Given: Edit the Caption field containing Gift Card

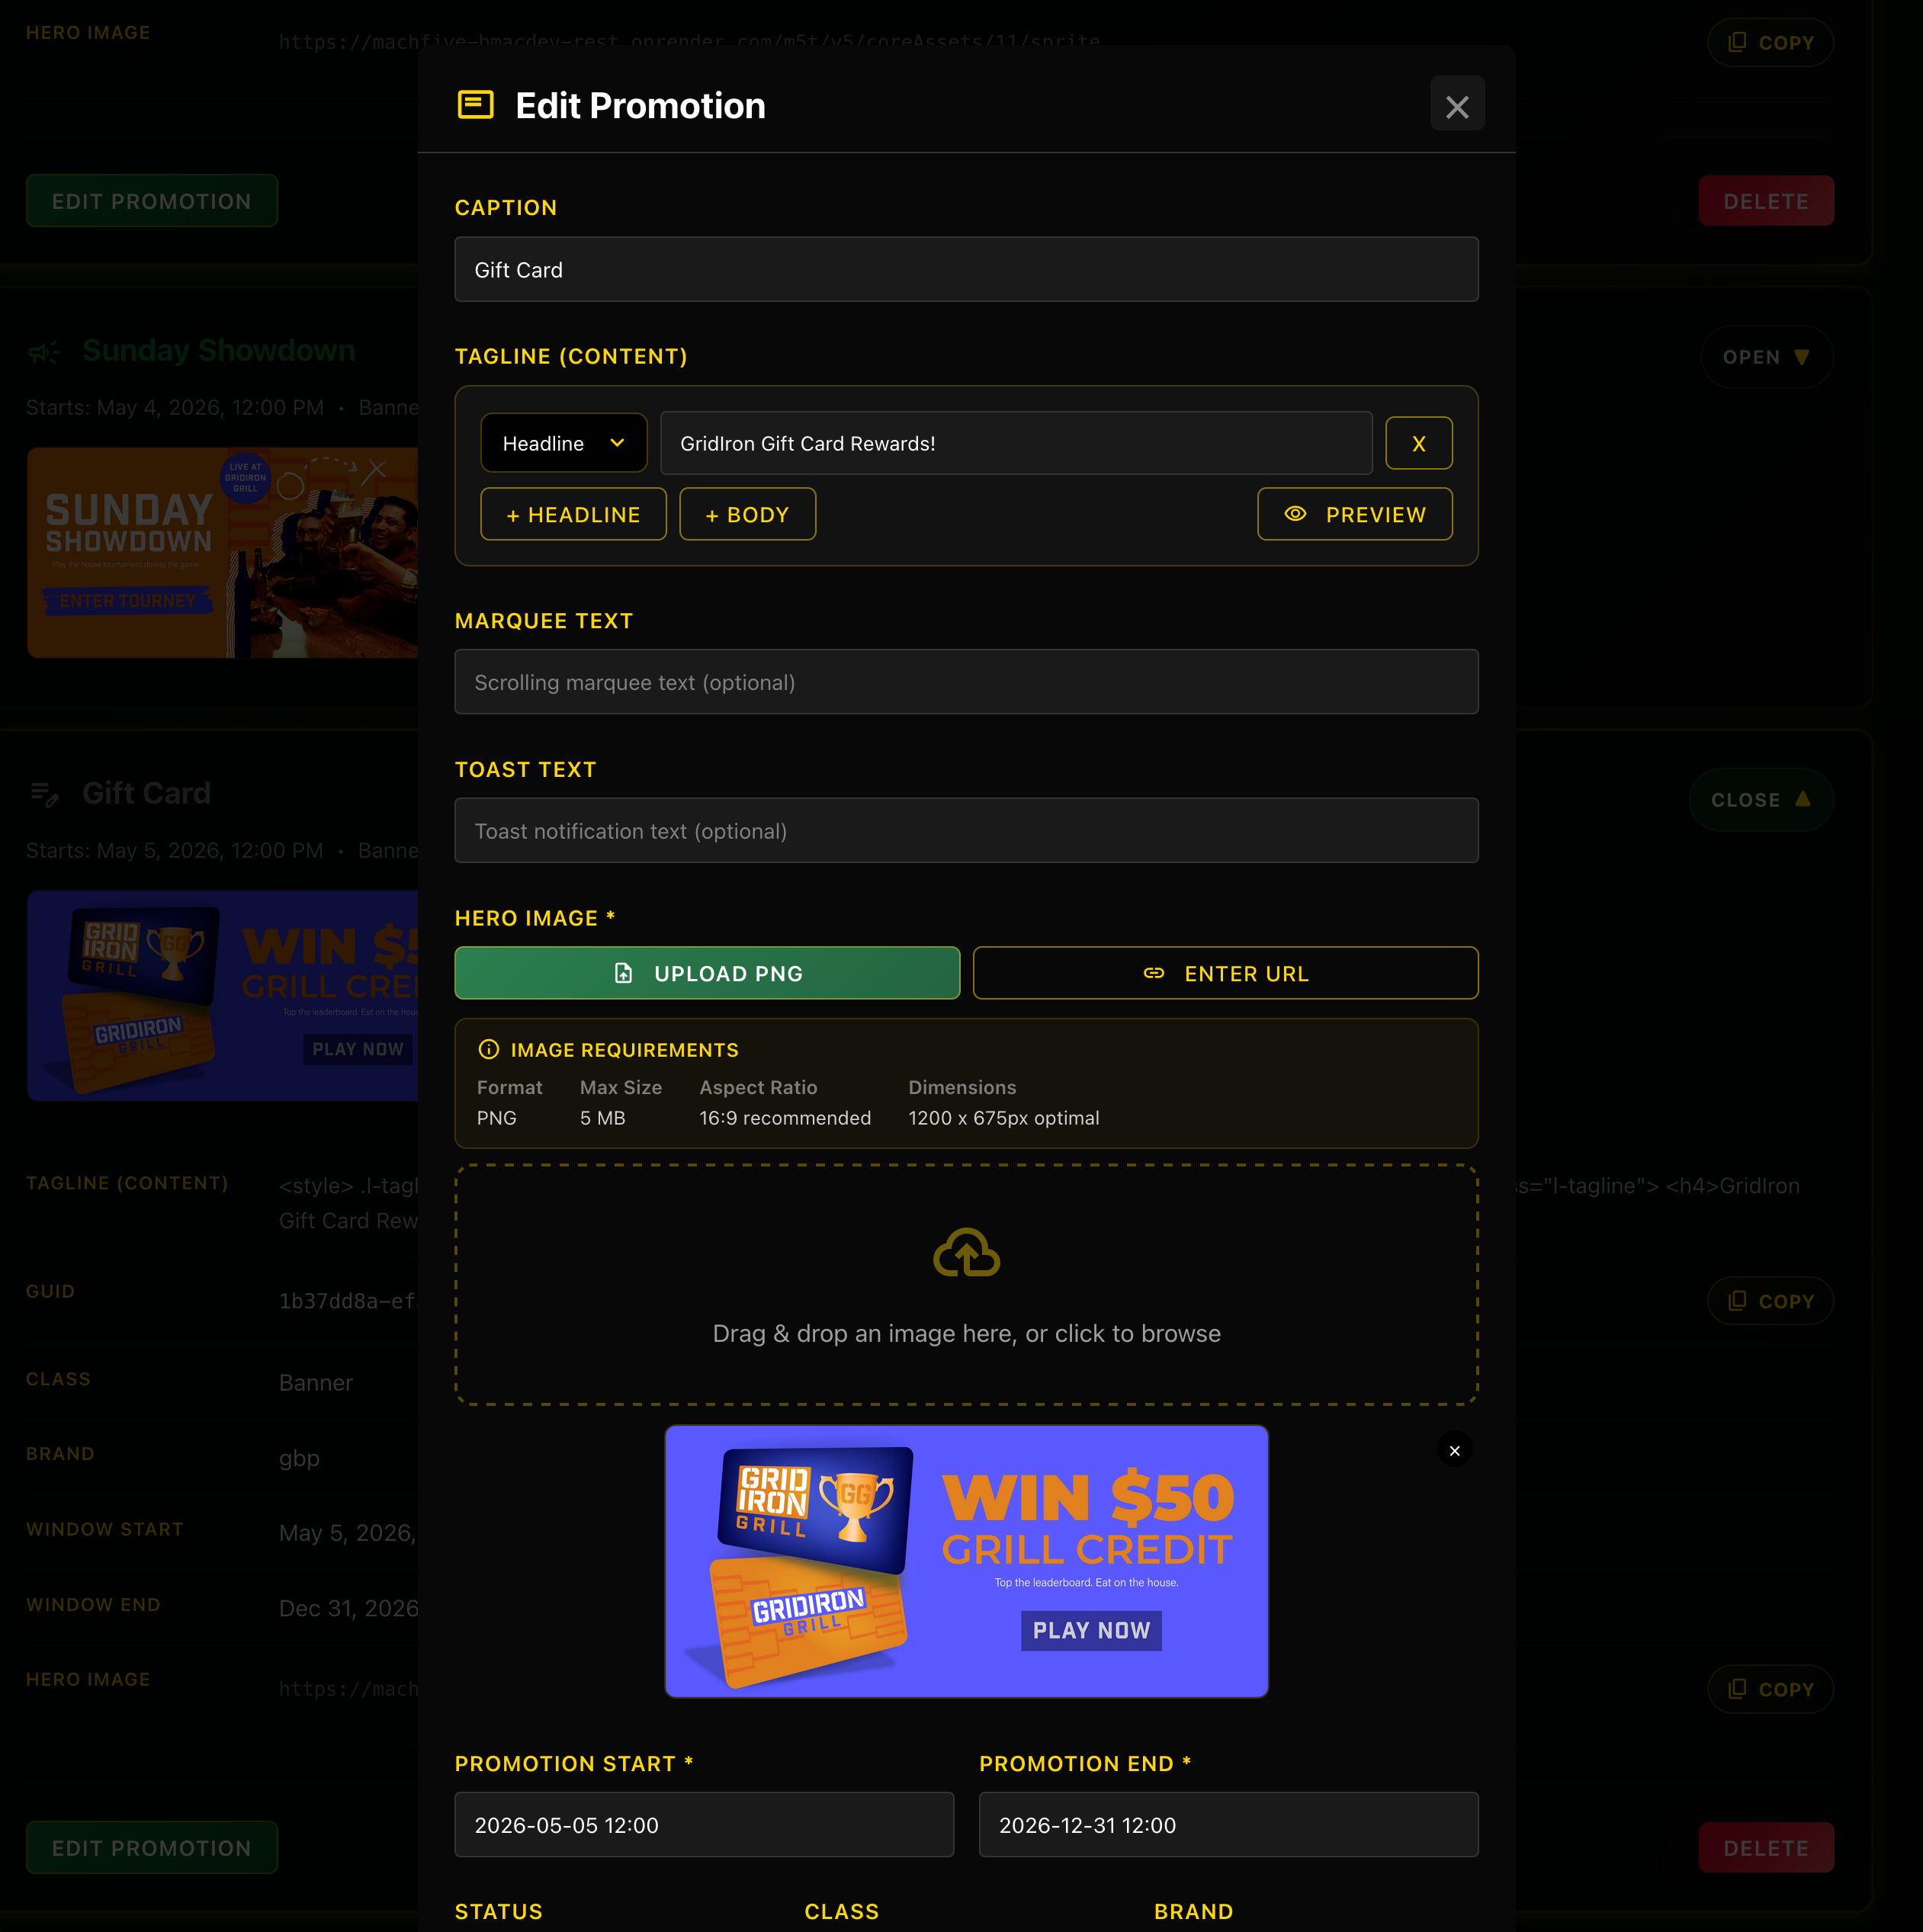Looking at the screenshot, I should coord(966,269).
